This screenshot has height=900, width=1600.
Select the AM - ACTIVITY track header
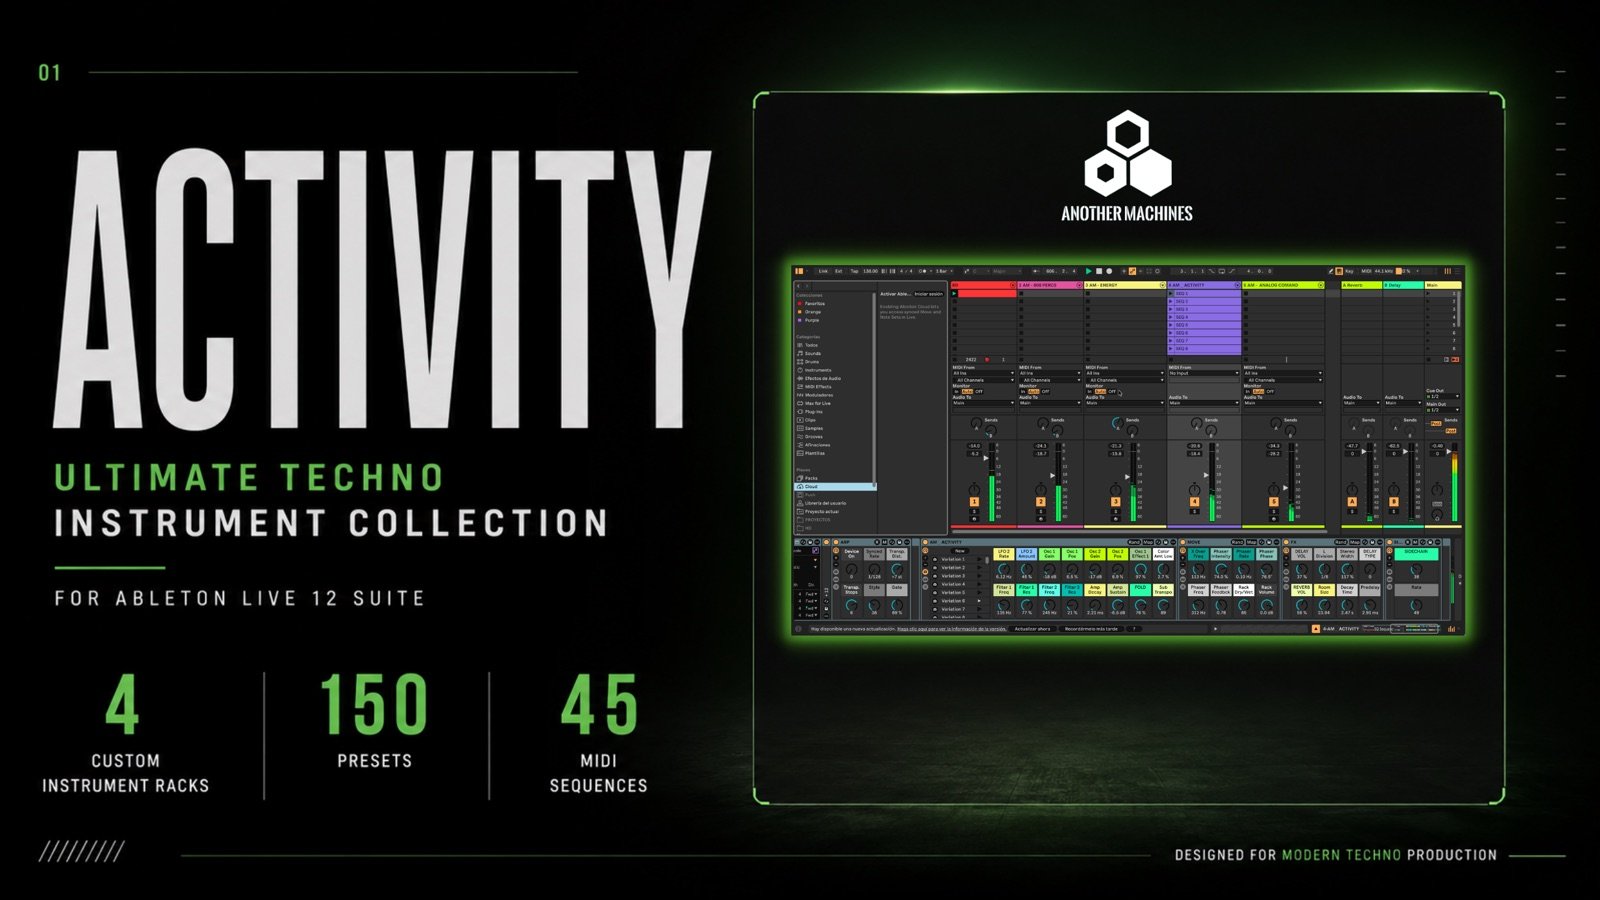click(1204, 285)
